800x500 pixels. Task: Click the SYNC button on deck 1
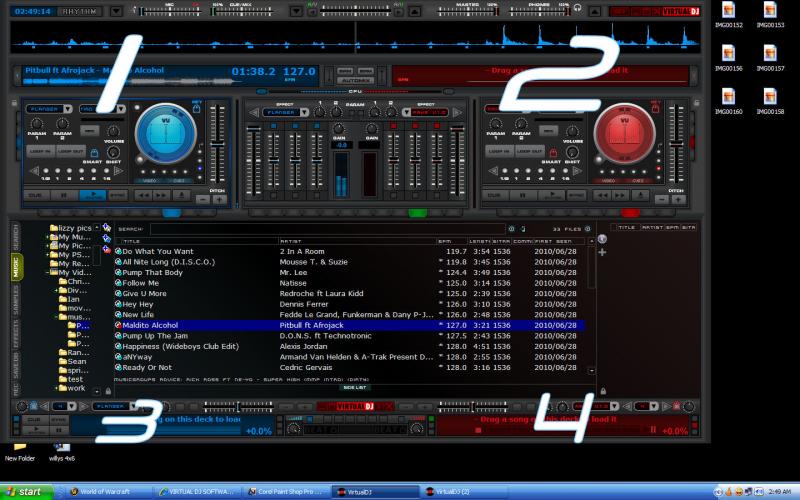(x=117, y=195)
